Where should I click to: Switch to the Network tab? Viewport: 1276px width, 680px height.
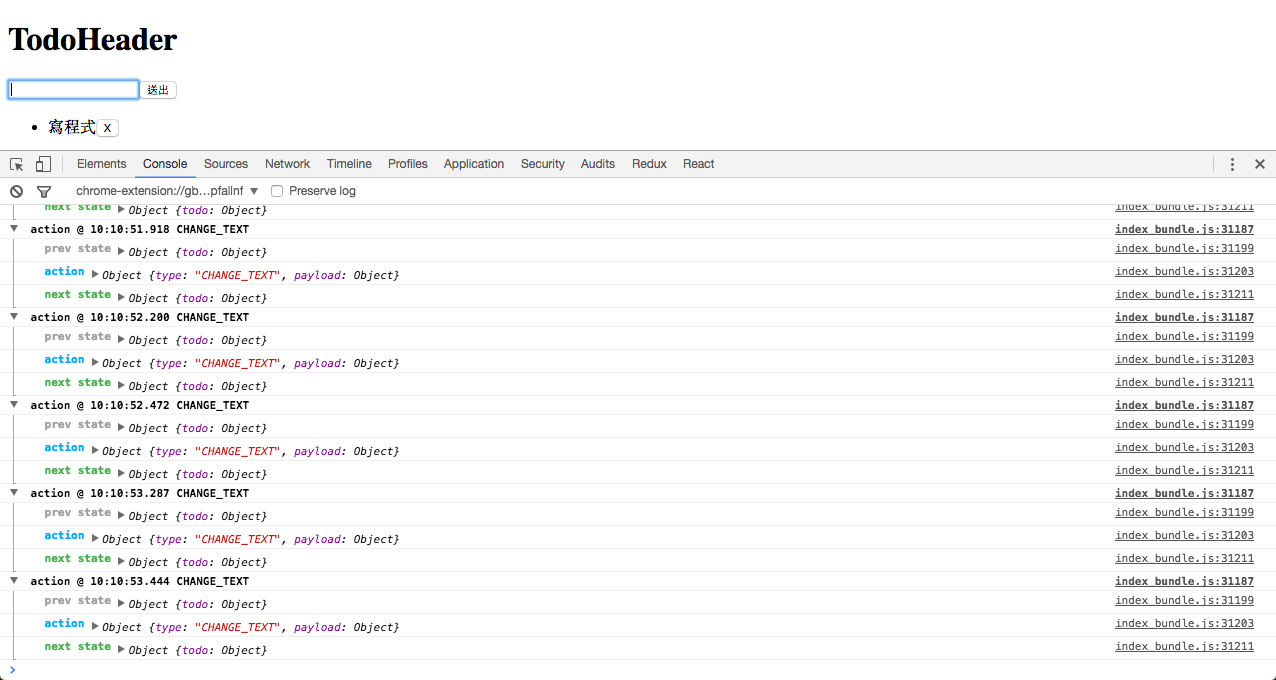click(x=287, y=164)
